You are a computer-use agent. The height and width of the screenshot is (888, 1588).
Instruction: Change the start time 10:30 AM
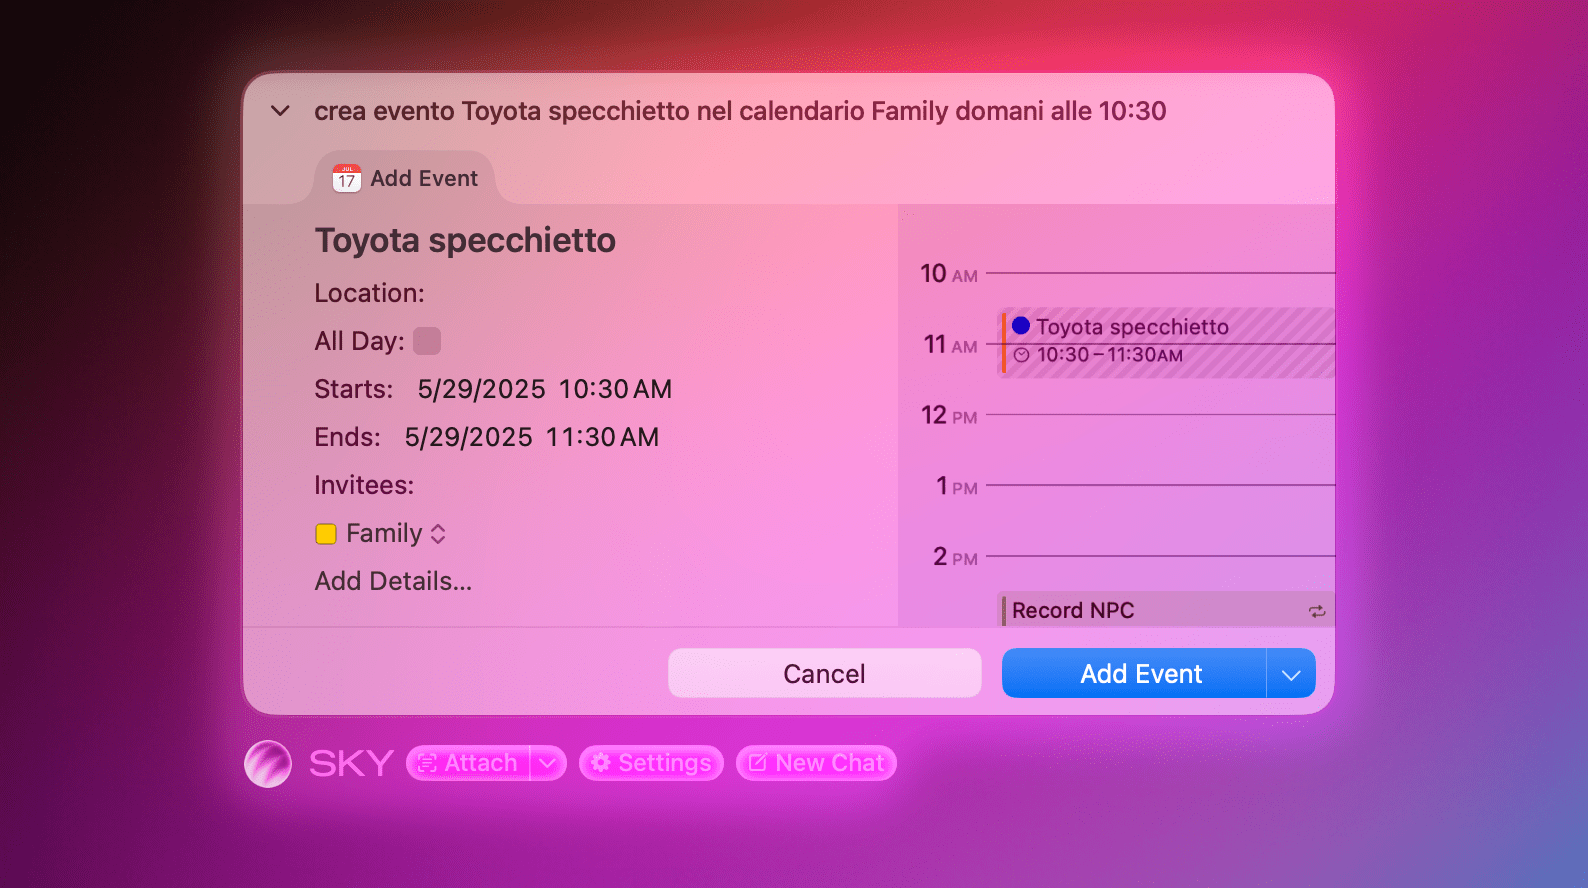click(615, 389)
